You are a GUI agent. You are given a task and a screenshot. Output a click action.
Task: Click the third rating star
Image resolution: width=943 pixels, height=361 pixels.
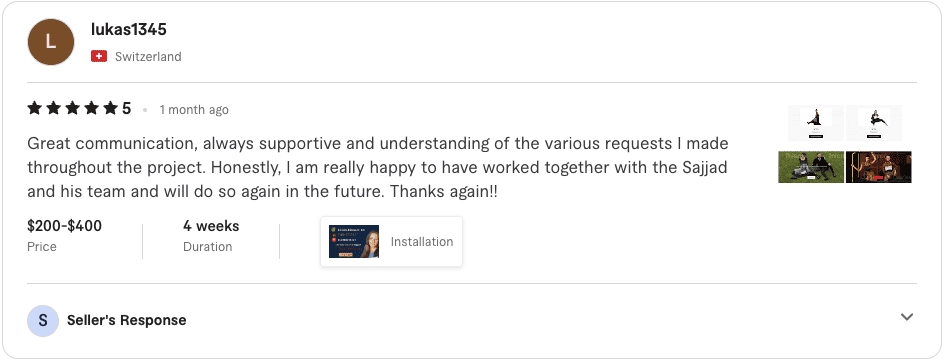pyautogui.click(x=72, y=108)
